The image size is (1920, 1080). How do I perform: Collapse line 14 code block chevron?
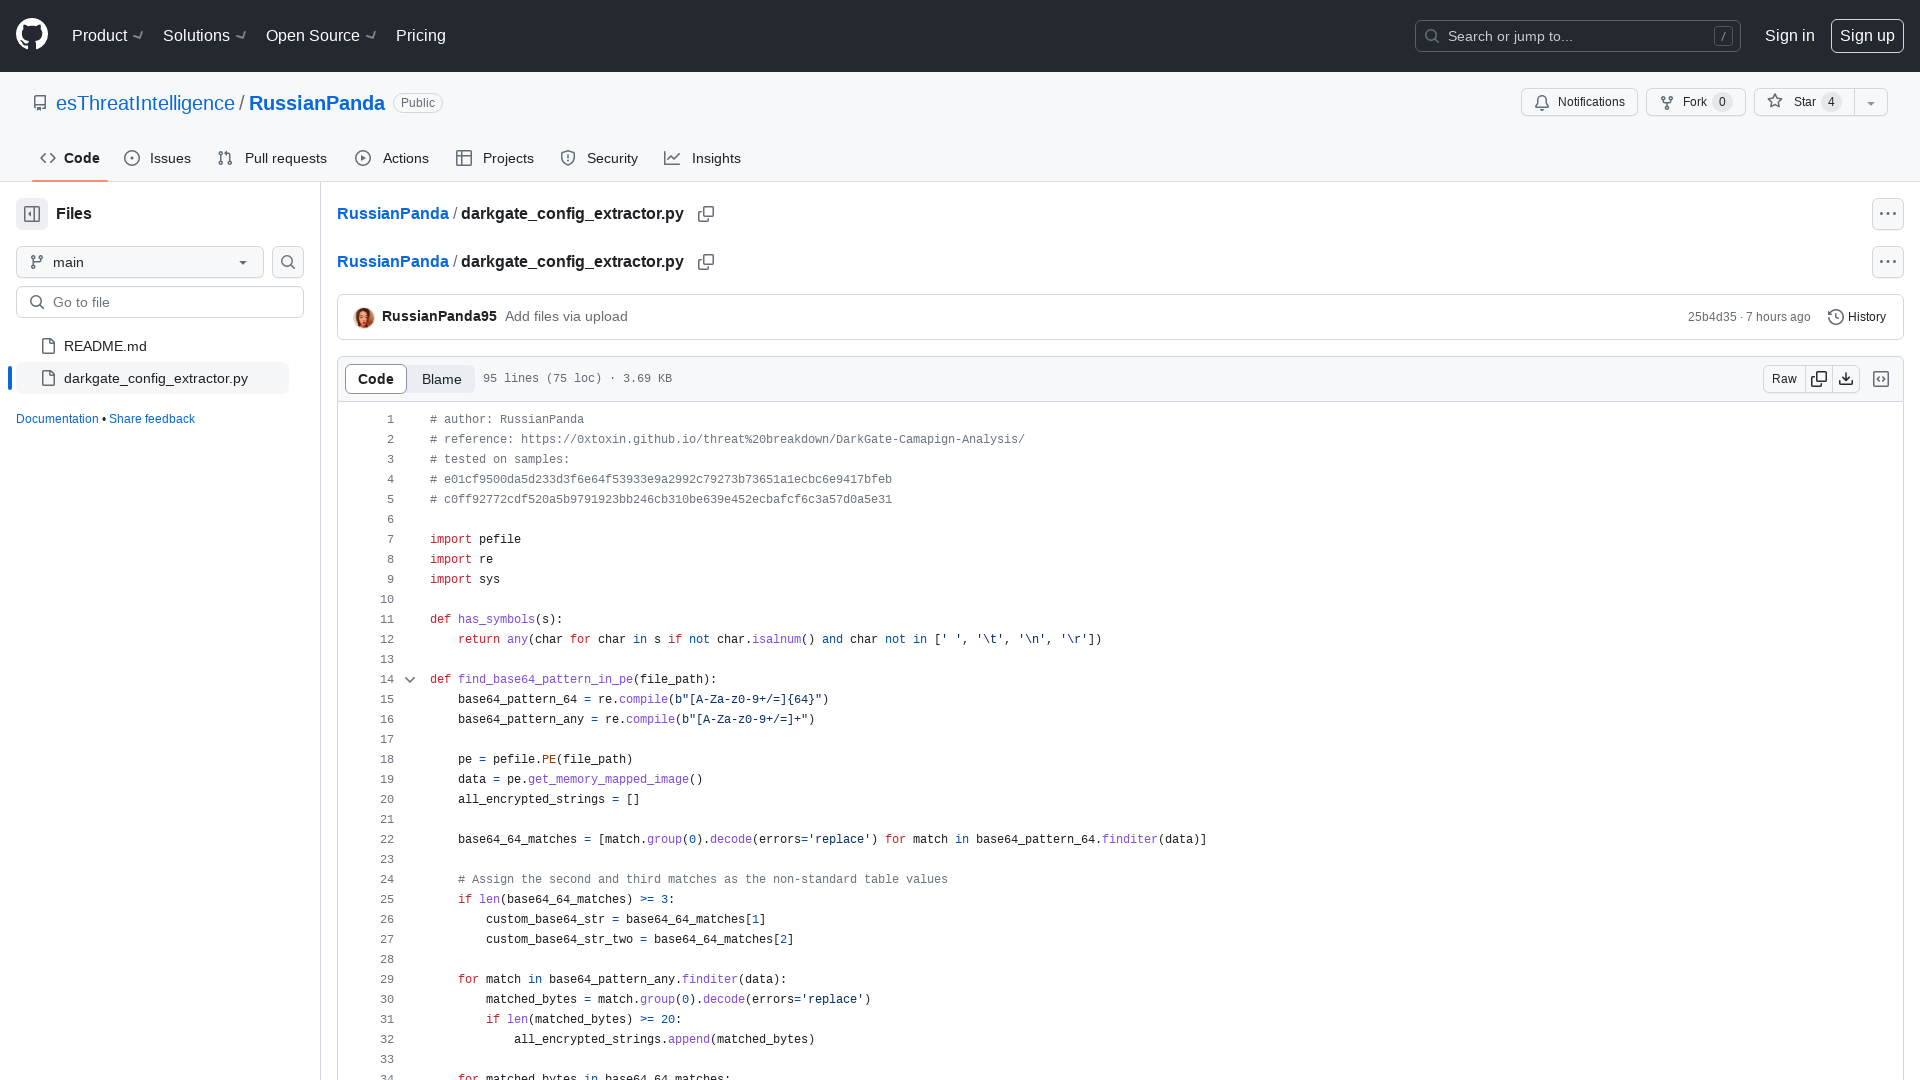point(410,679)
